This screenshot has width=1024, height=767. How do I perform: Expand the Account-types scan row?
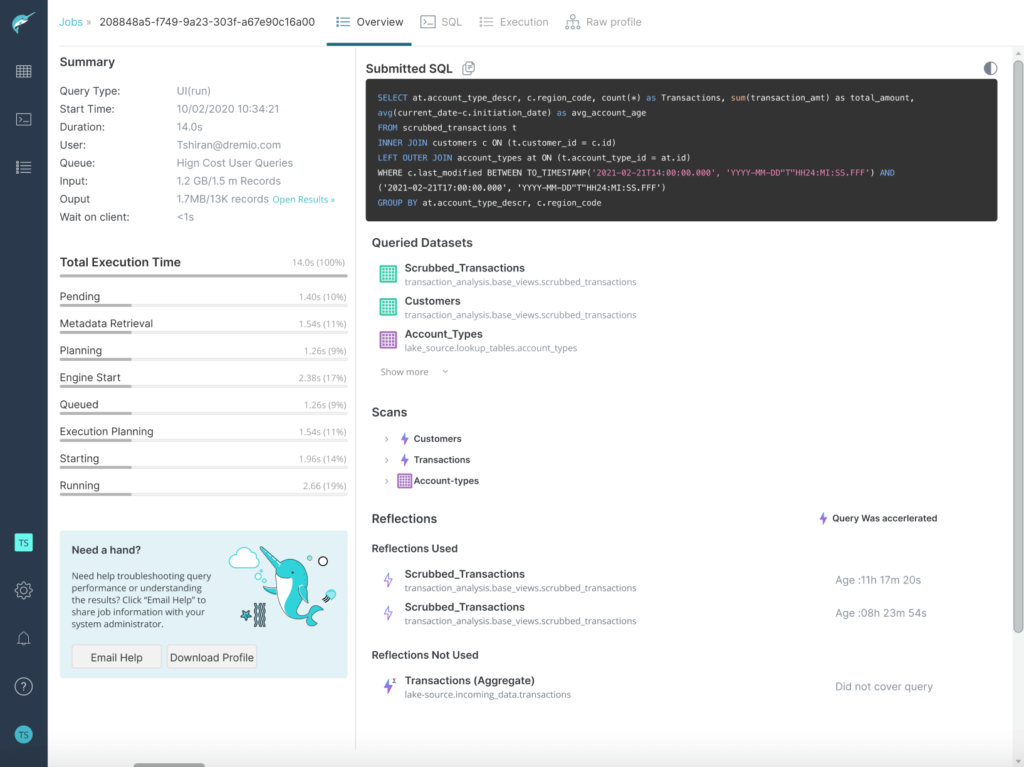pos(387,481)
